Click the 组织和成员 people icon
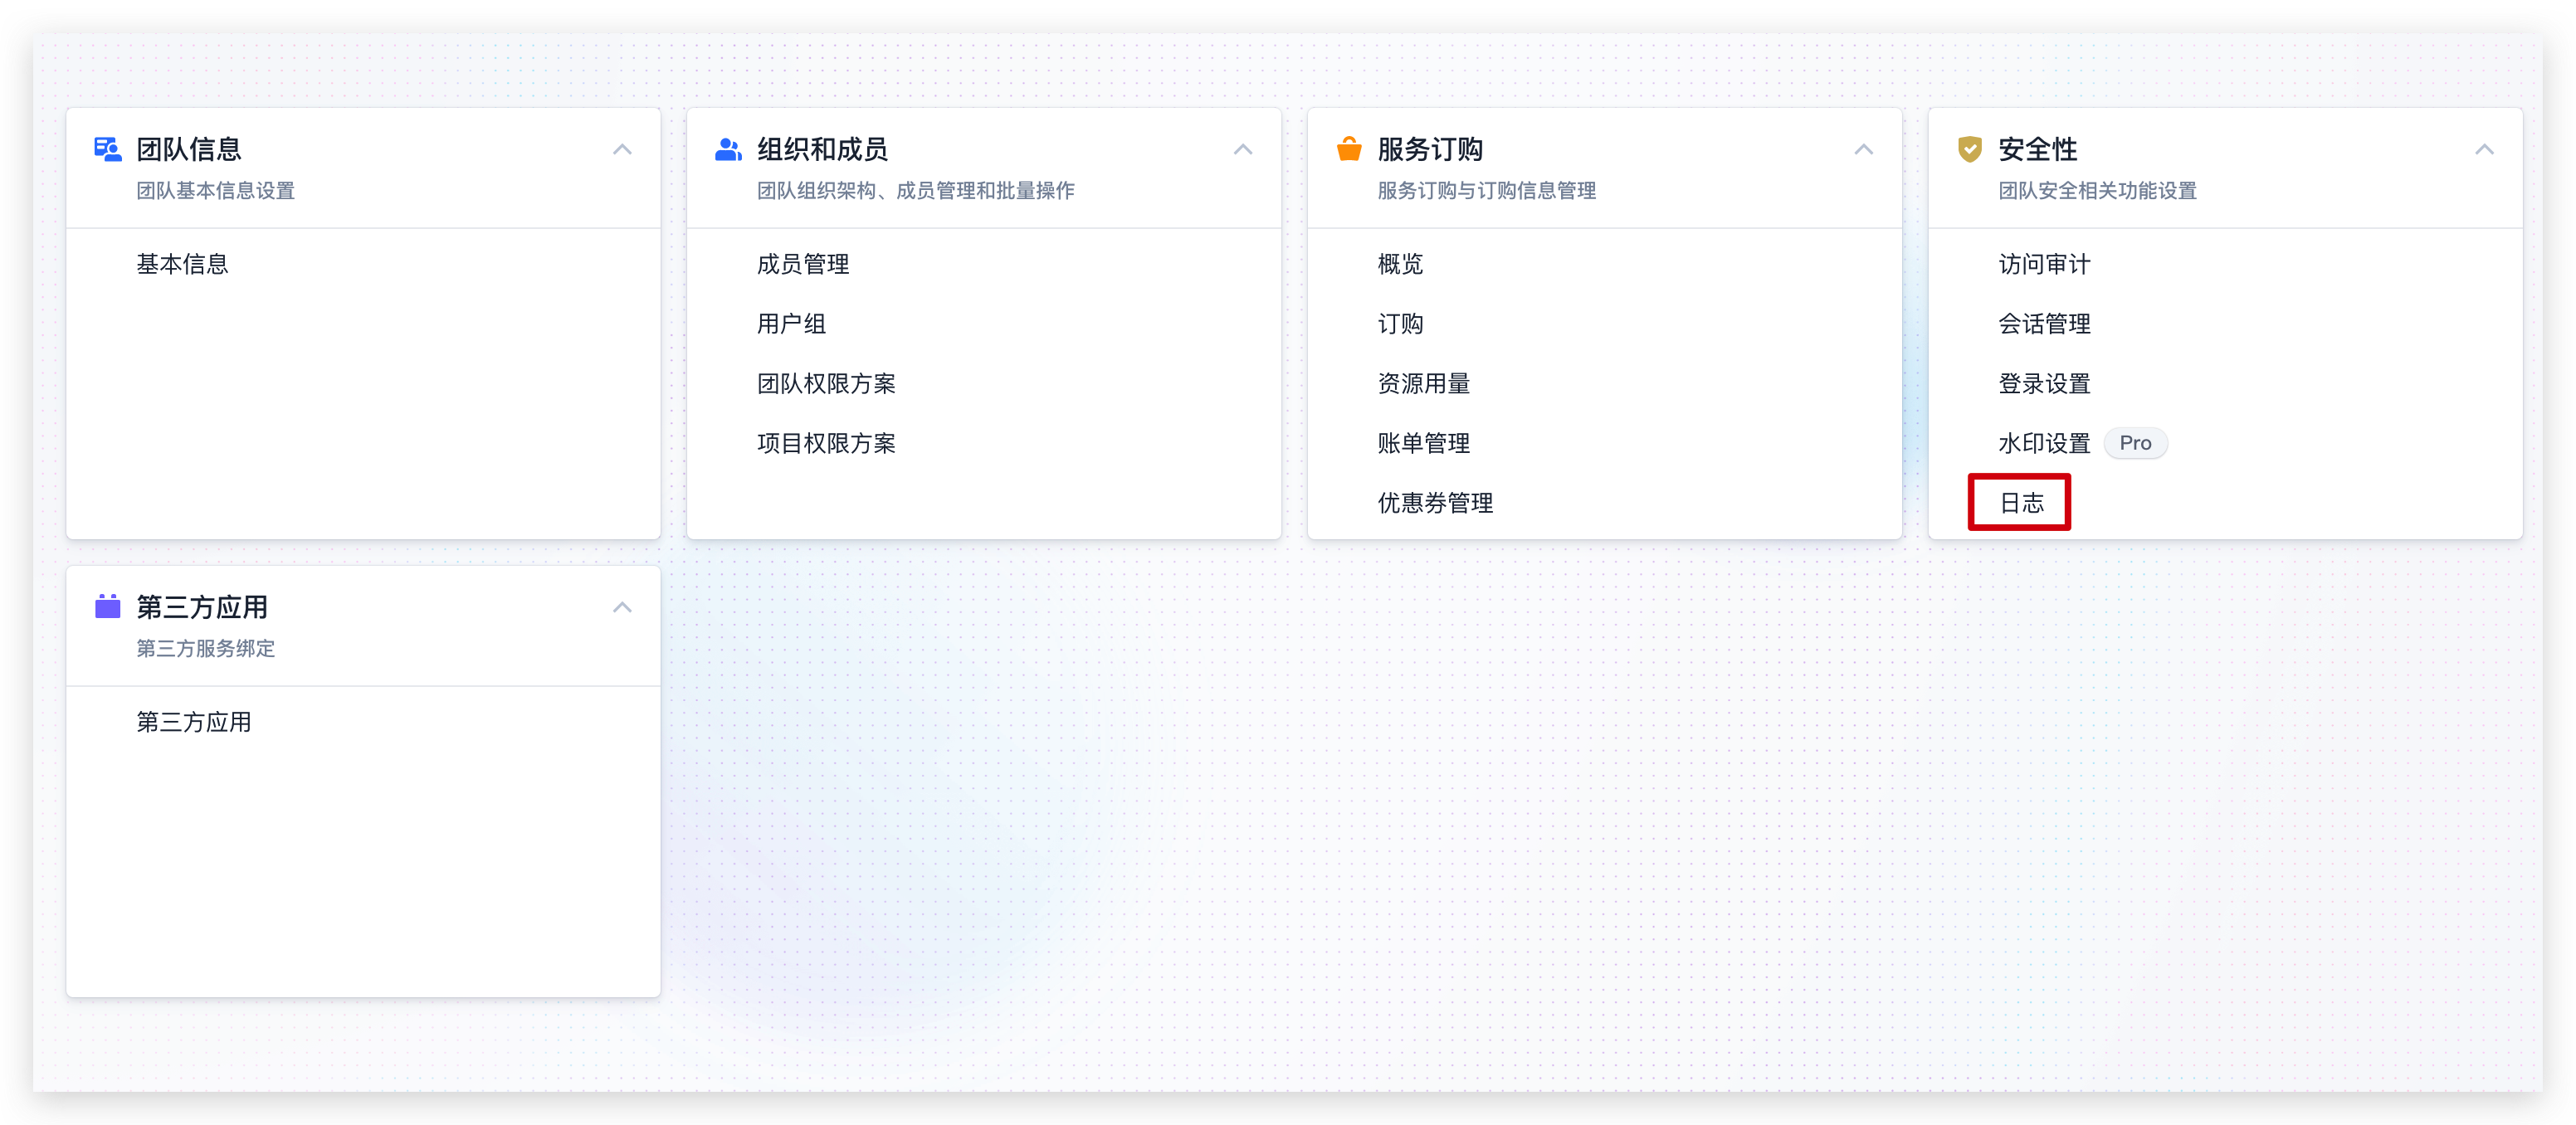 (x=729, y=149)
